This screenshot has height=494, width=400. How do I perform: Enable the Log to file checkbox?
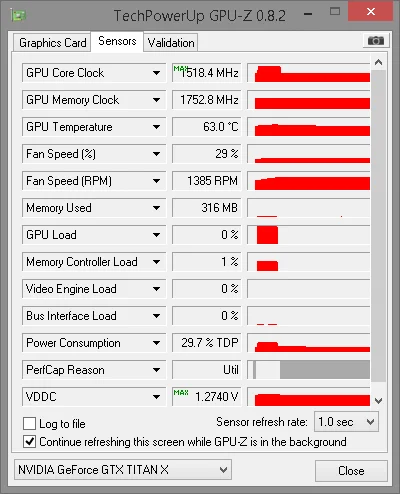pyautogui.click(x=29, y=424)
